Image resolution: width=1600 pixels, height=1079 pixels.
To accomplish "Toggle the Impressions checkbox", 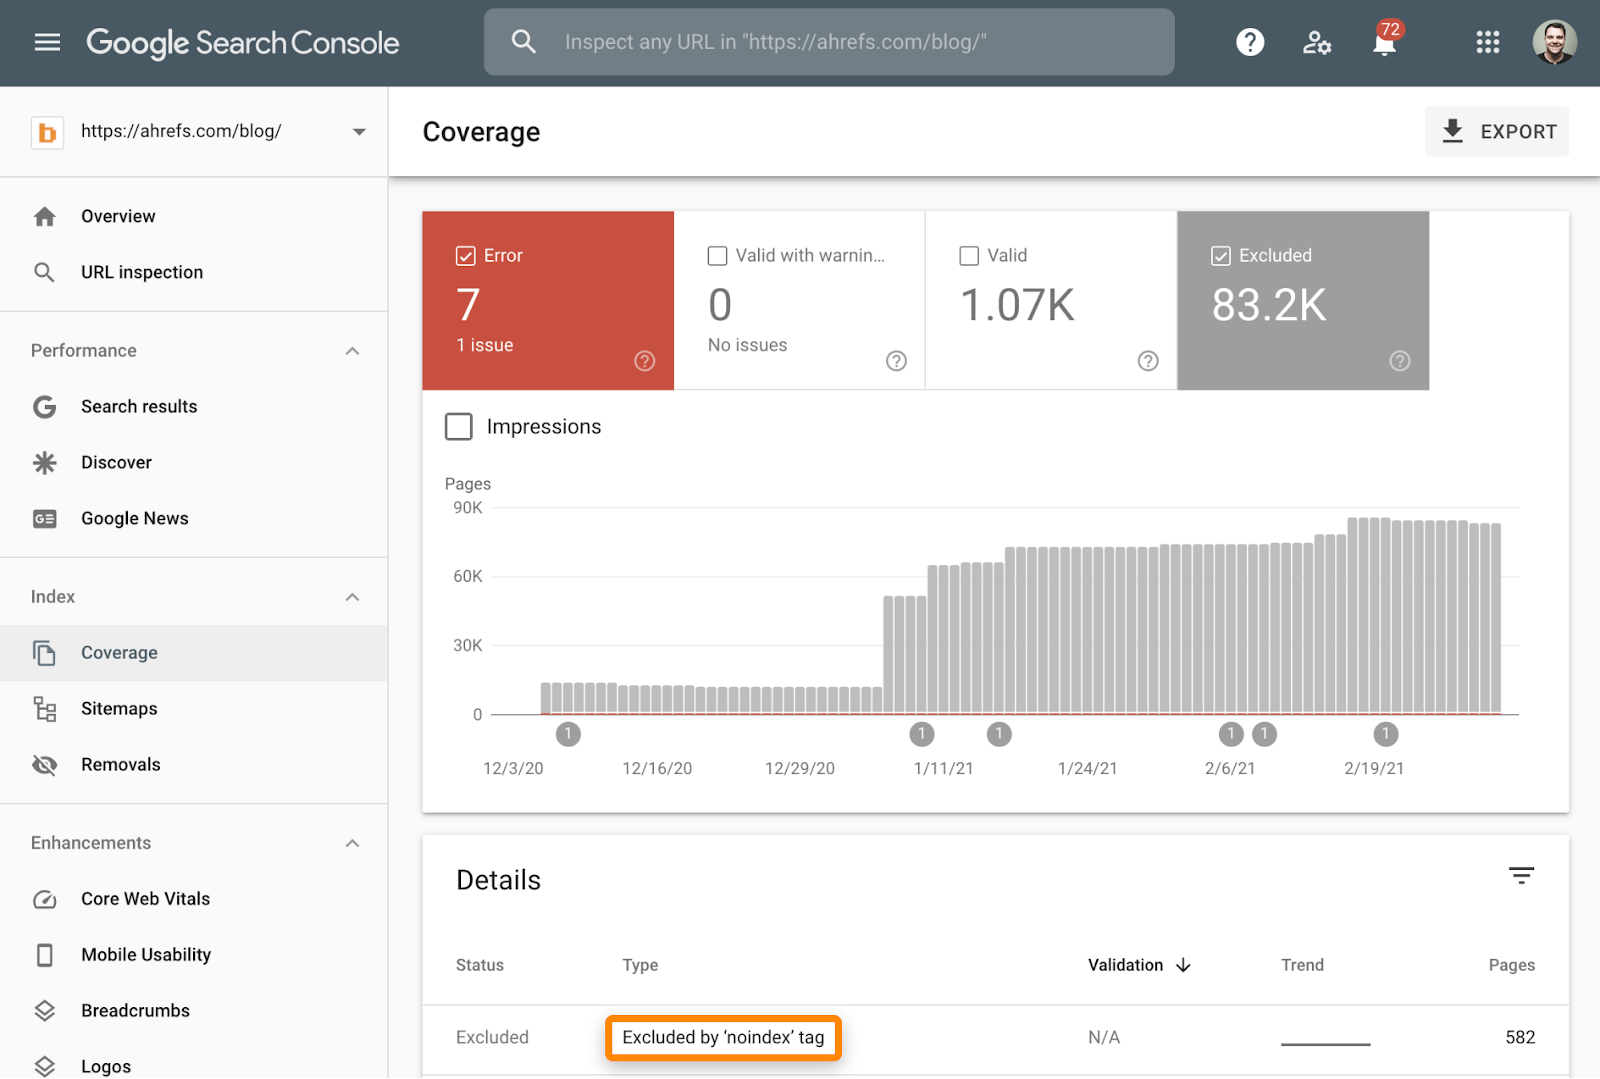I will coord(459,427).
